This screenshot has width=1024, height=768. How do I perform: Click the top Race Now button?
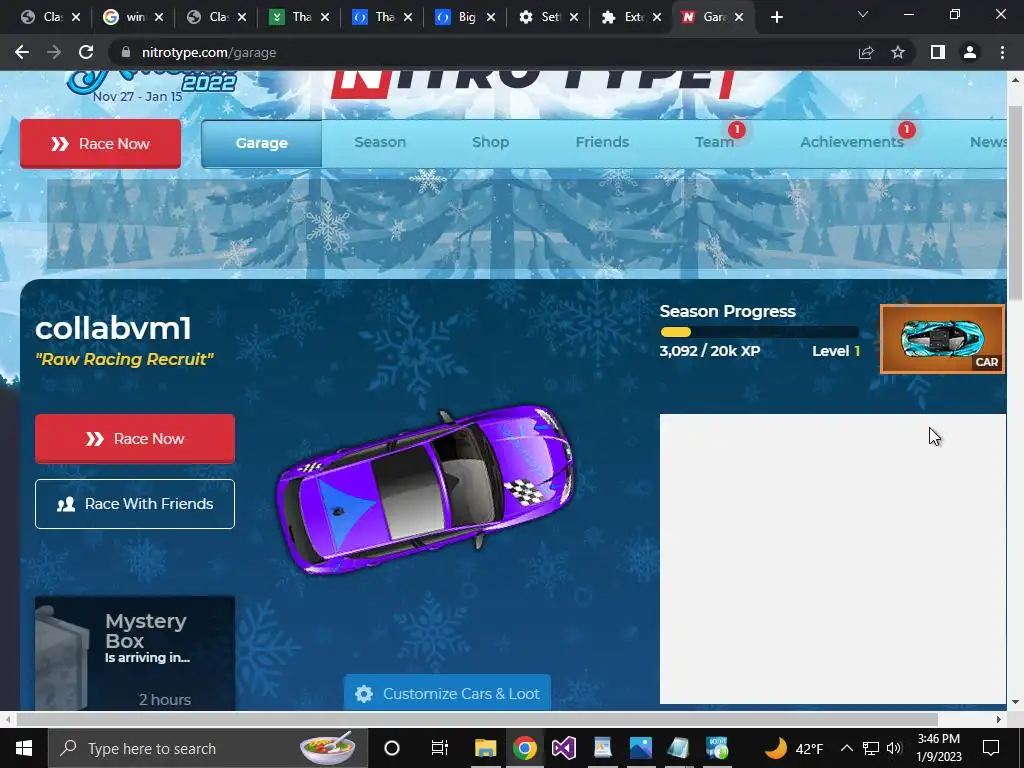tap(101, 144)
